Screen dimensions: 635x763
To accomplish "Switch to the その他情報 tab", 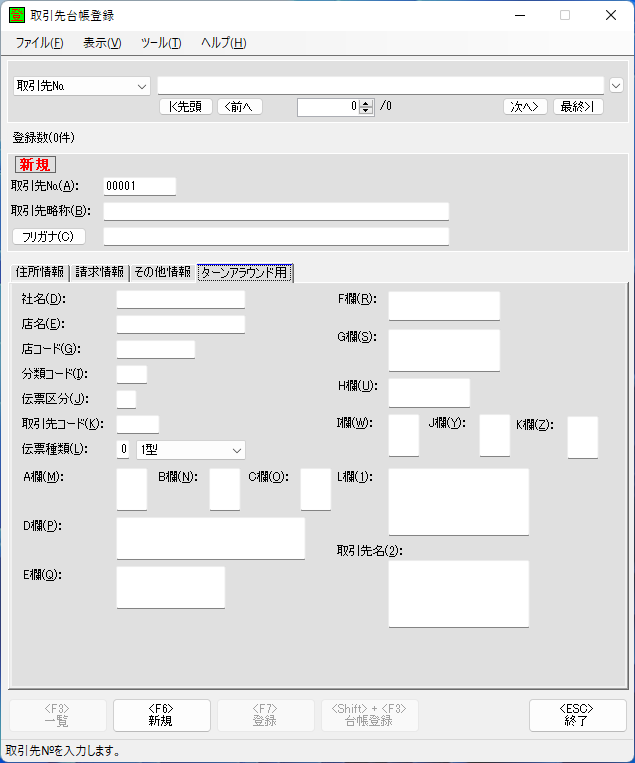I will (163, 272).
